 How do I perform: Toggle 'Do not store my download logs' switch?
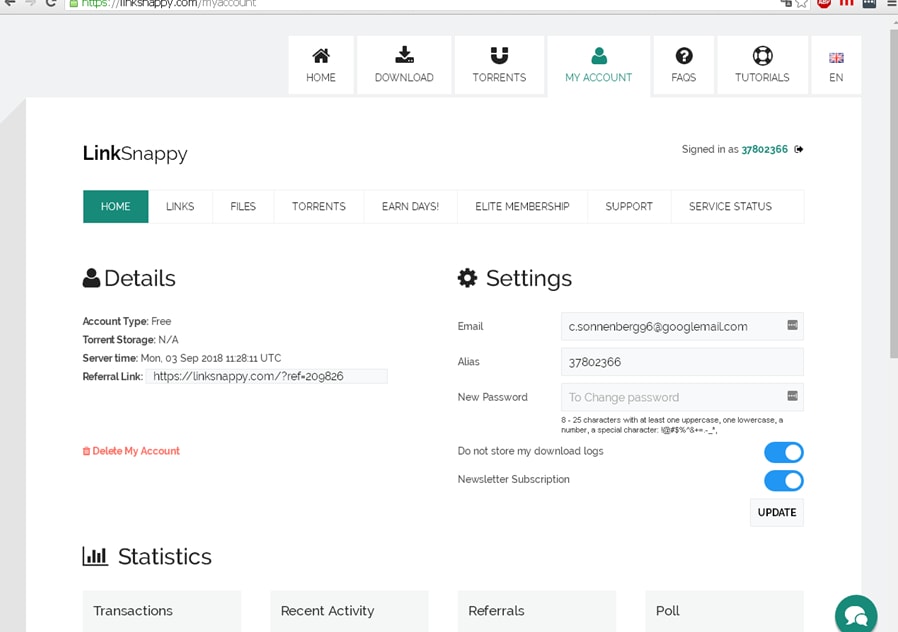click(783, 452)
